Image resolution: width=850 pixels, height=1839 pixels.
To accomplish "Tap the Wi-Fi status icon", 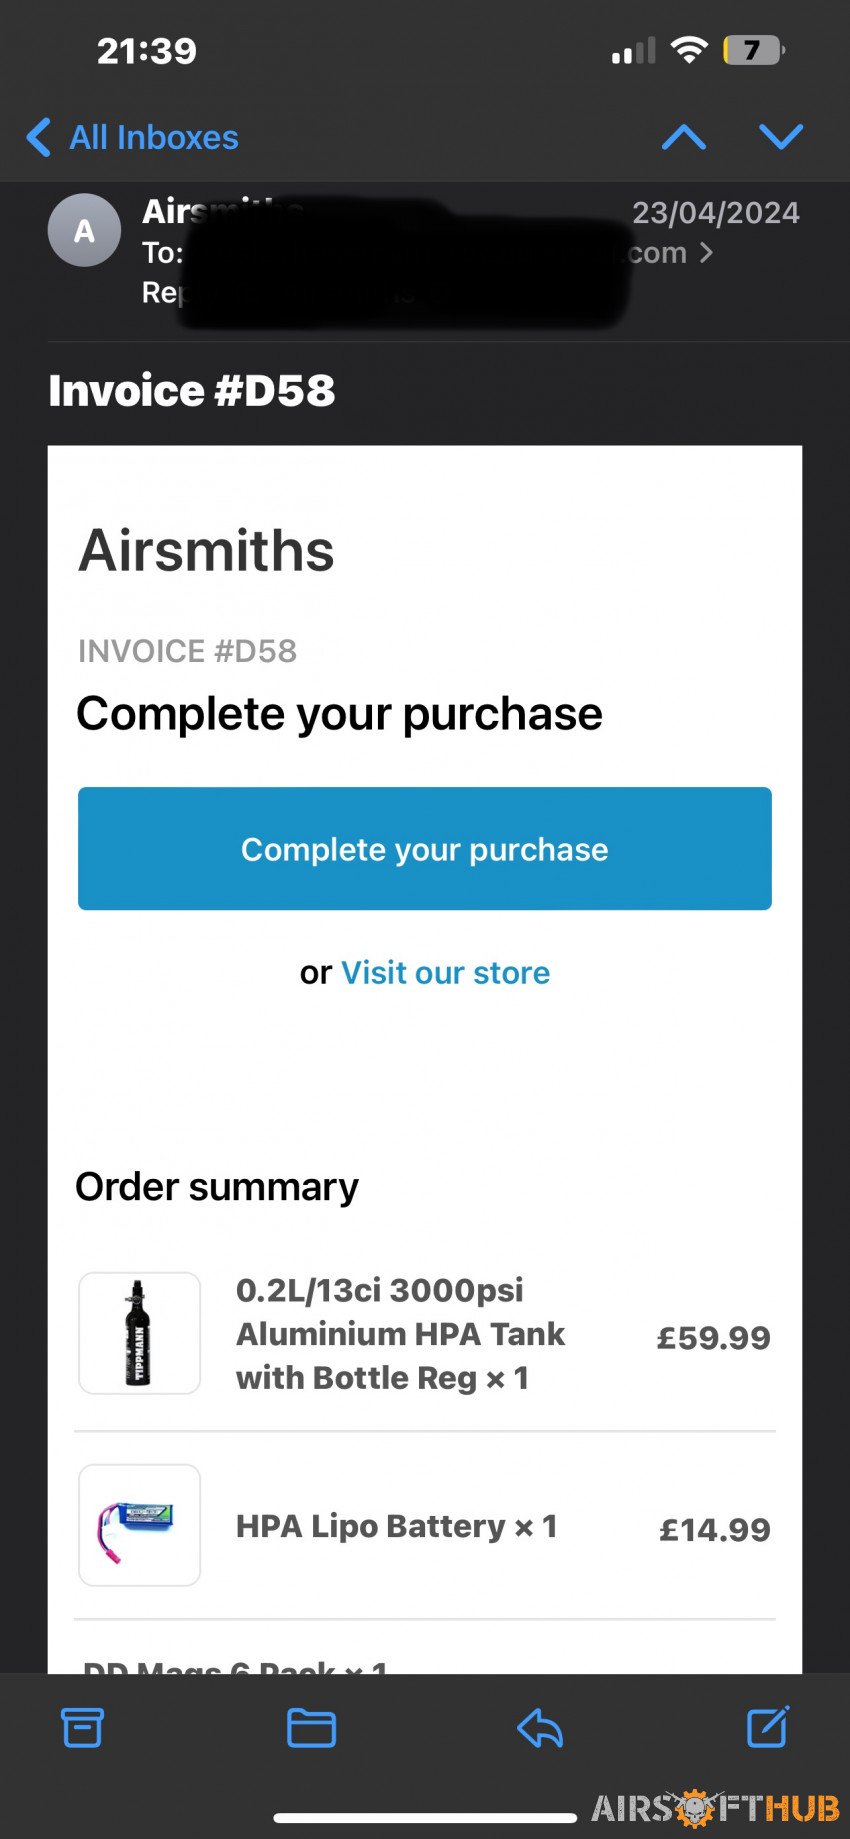I will point(689,50).
